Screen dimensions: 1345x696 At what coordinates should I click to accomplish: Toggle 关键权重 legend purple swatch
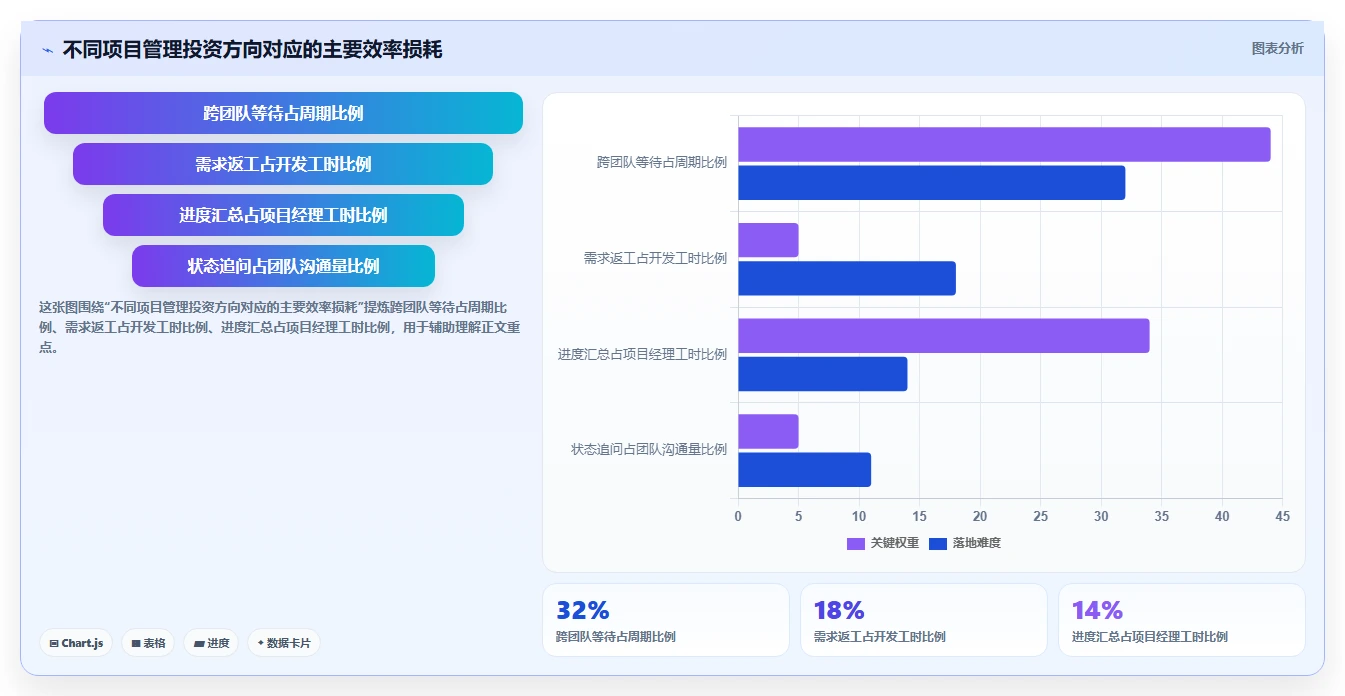point(856,544)
